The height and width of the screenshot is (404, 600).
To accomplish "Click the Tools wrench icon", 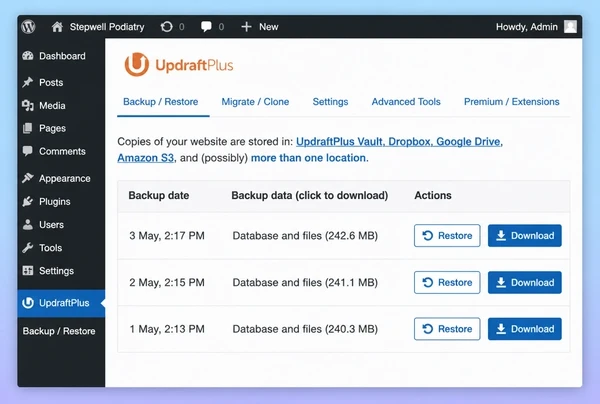I will 28,248.
